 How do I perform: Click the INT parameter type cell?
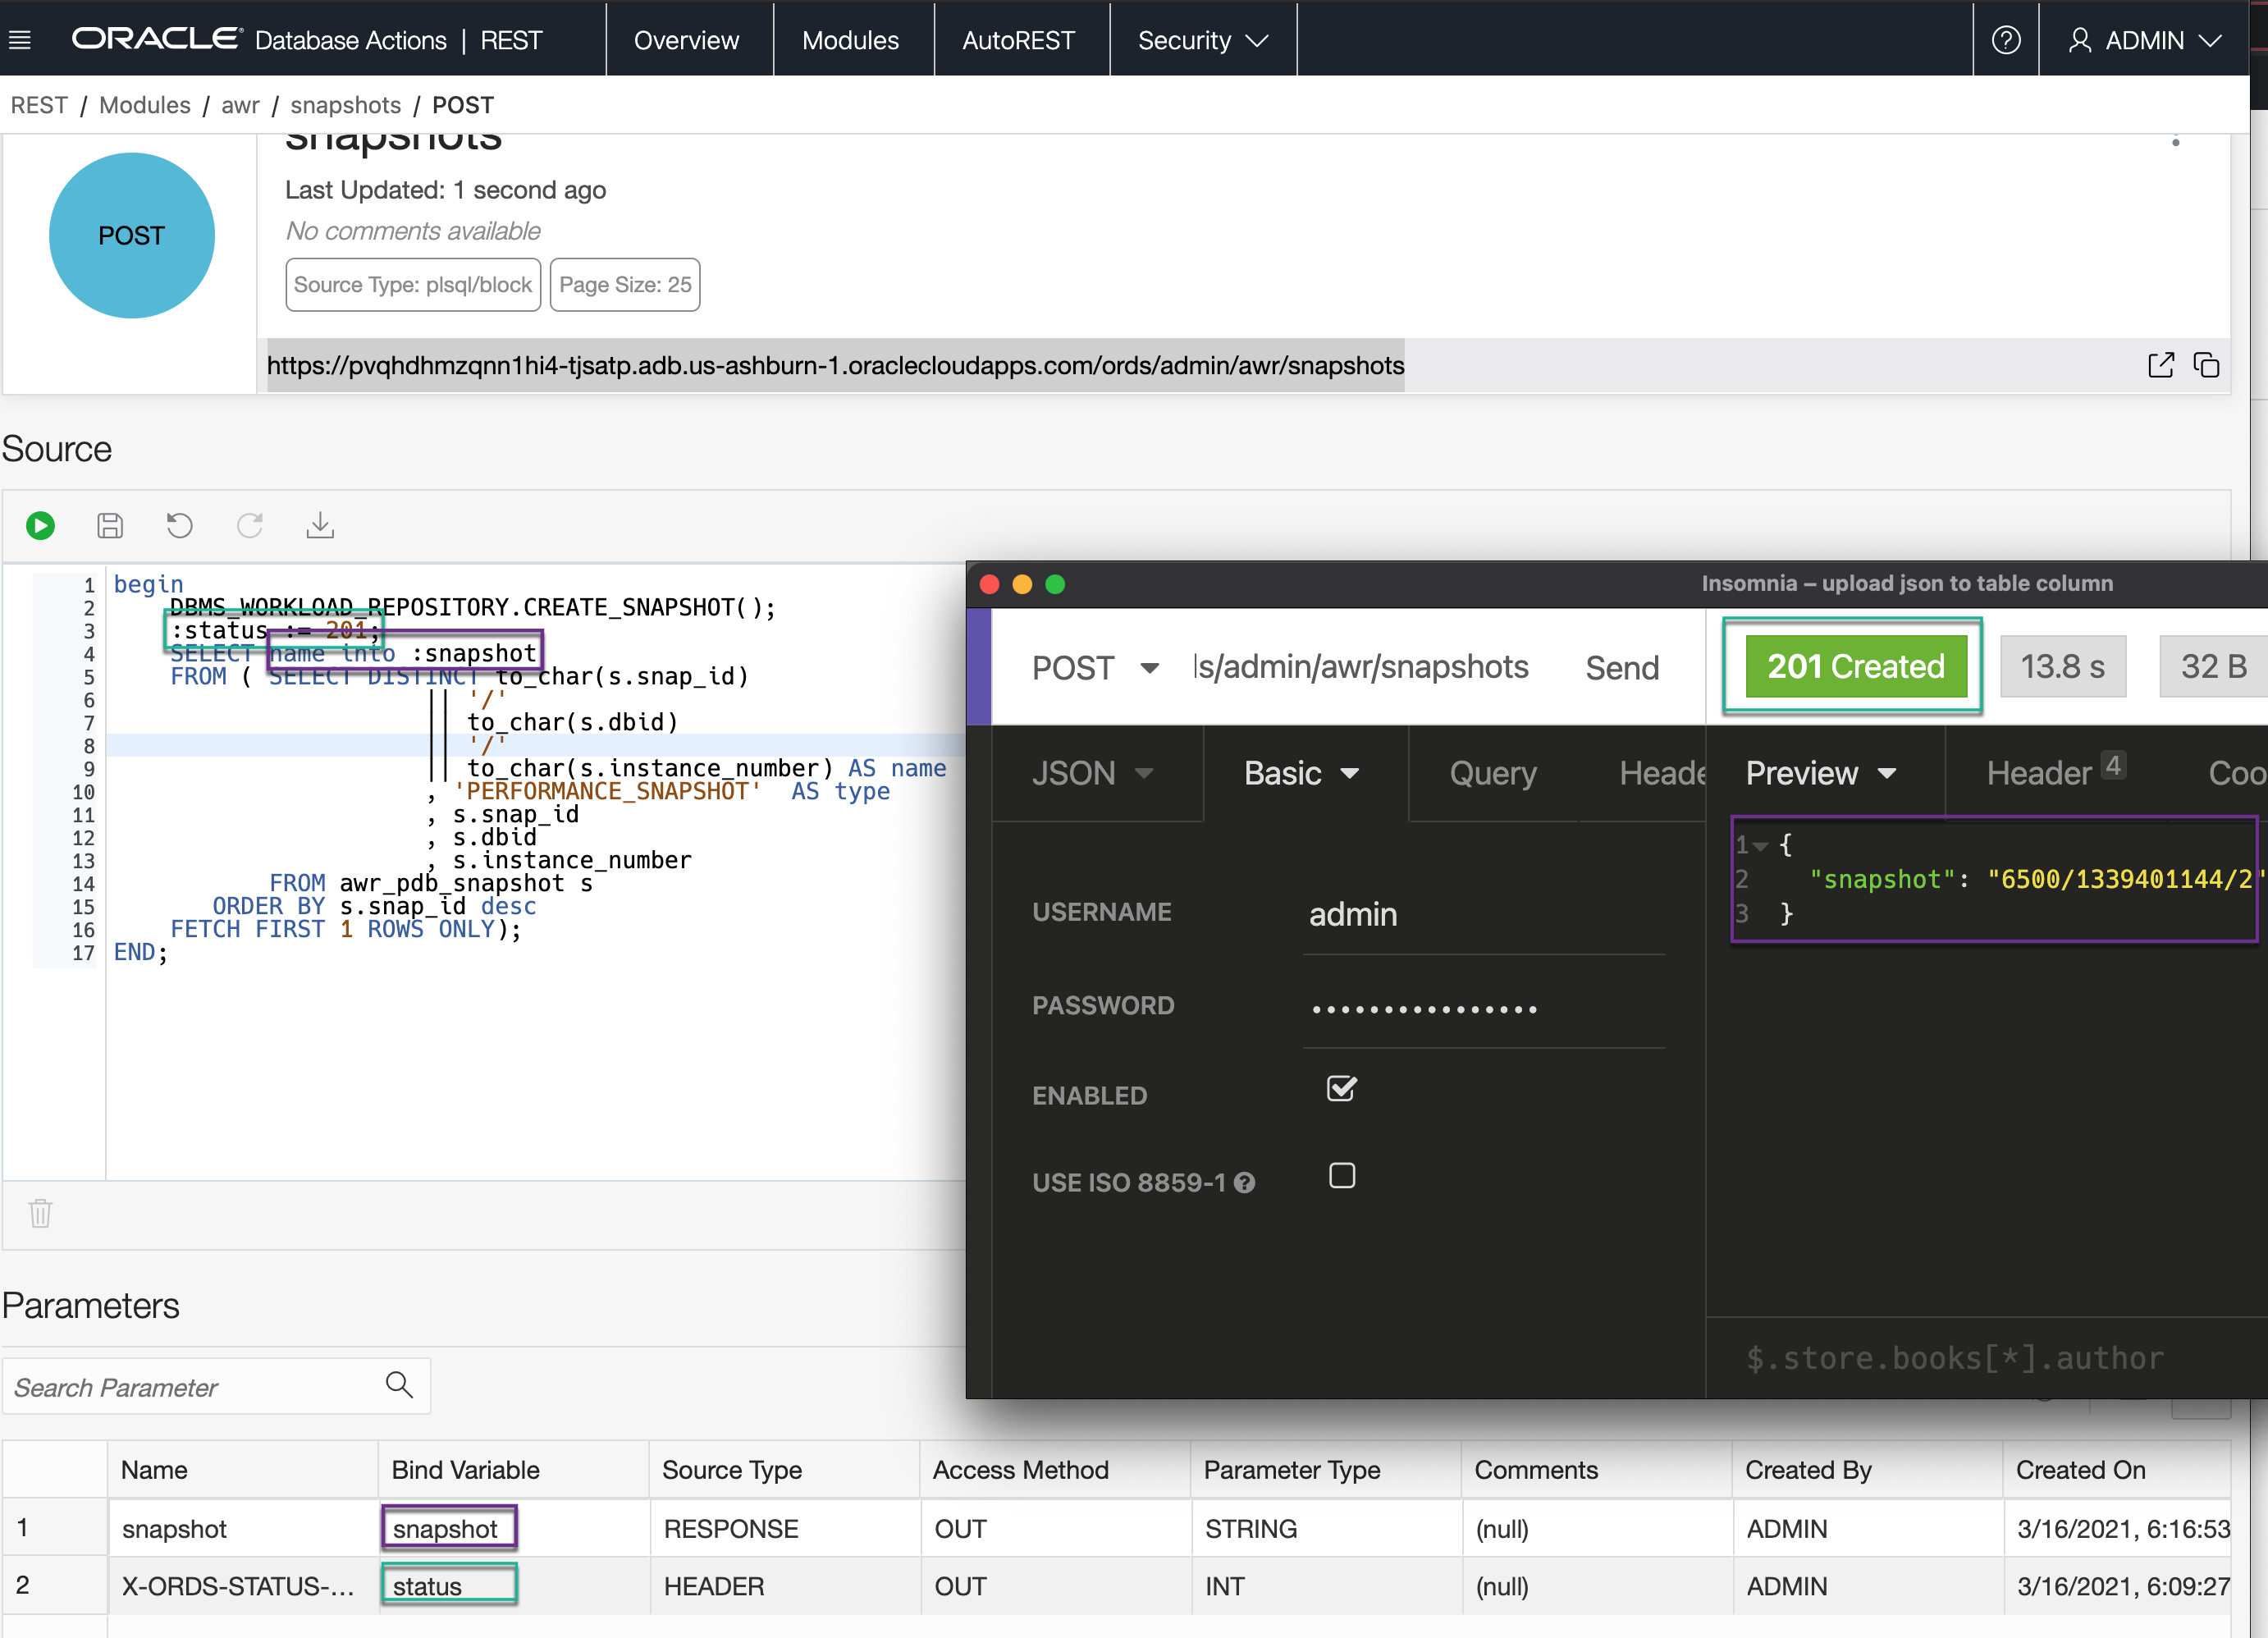pos(1326,1586)
